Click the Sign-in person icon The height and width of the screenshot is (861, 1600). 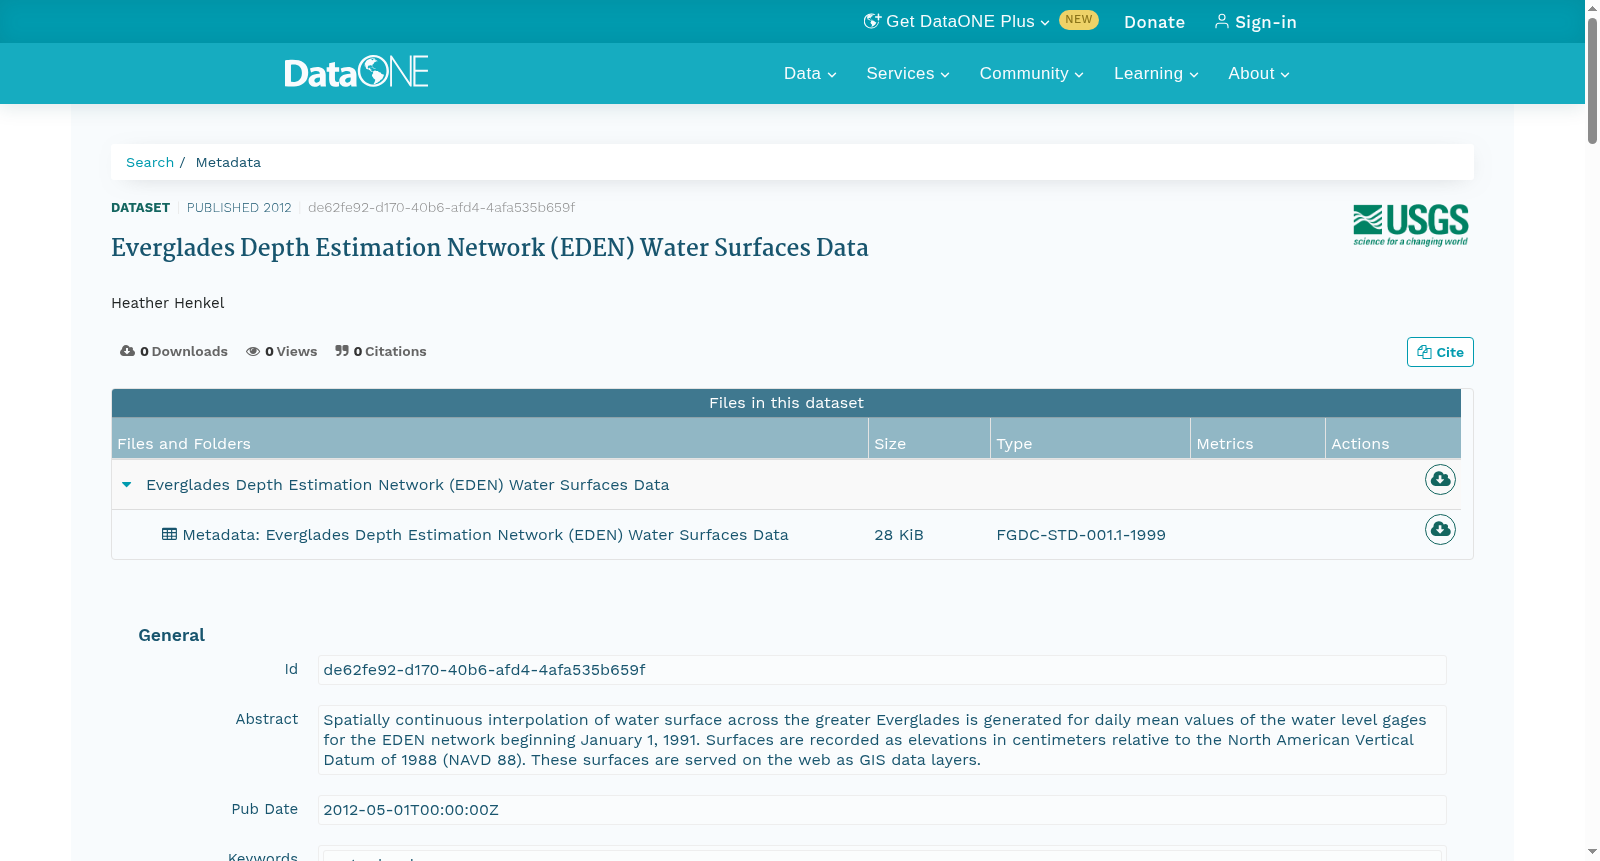[1222, 21]
